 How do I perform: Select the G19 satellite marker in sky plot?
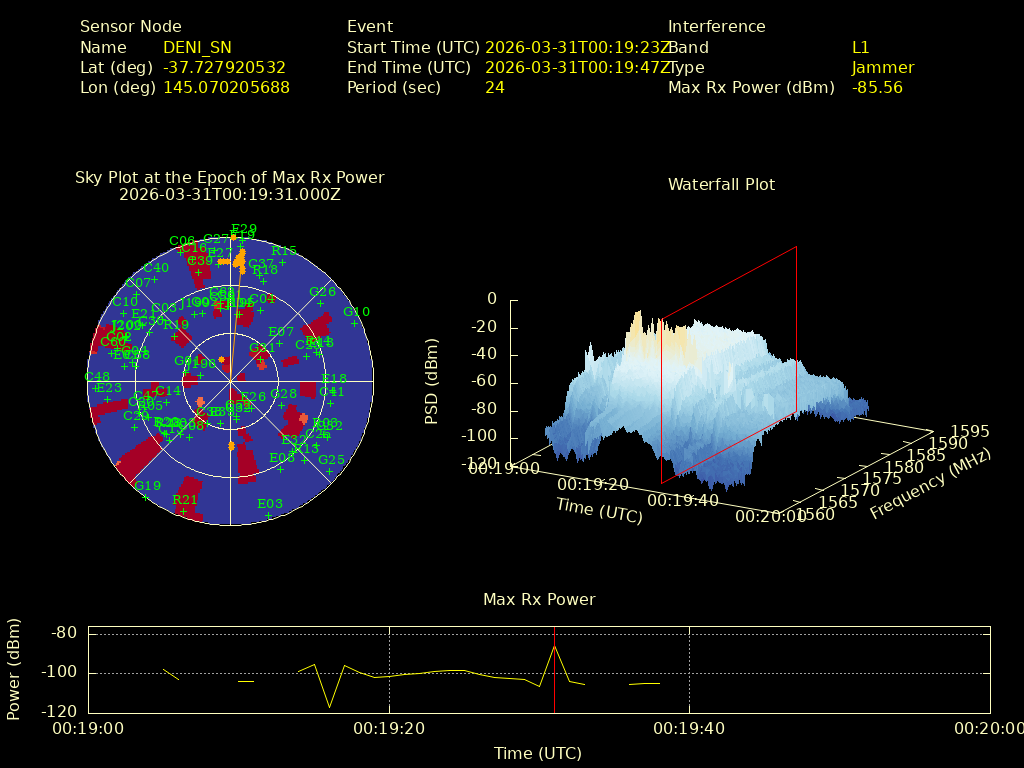pyautogui.click(x=144, y=497)
